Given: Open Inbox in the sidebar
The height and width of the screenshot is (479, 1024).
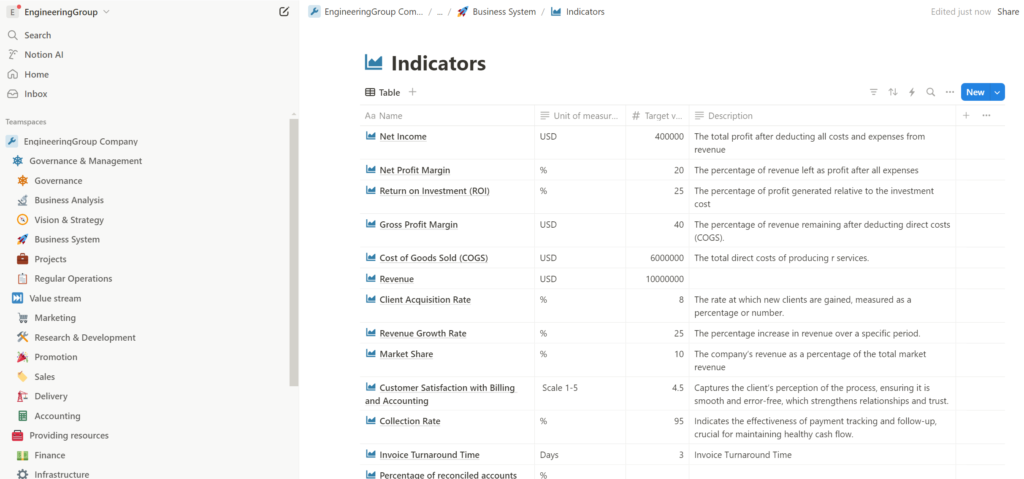Looking at the screenshot, I should coord(35,94).
